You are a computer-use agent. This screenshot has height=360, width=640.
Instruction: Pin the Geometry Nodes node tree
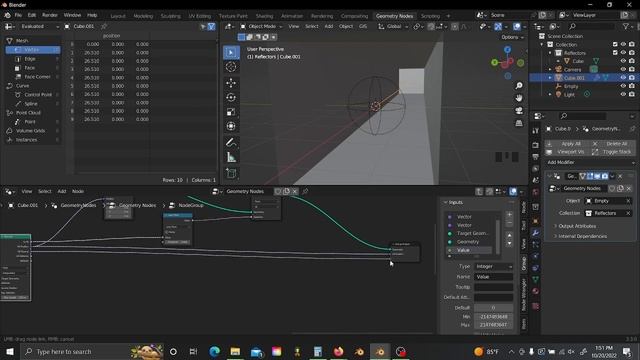tap(305, 191)
